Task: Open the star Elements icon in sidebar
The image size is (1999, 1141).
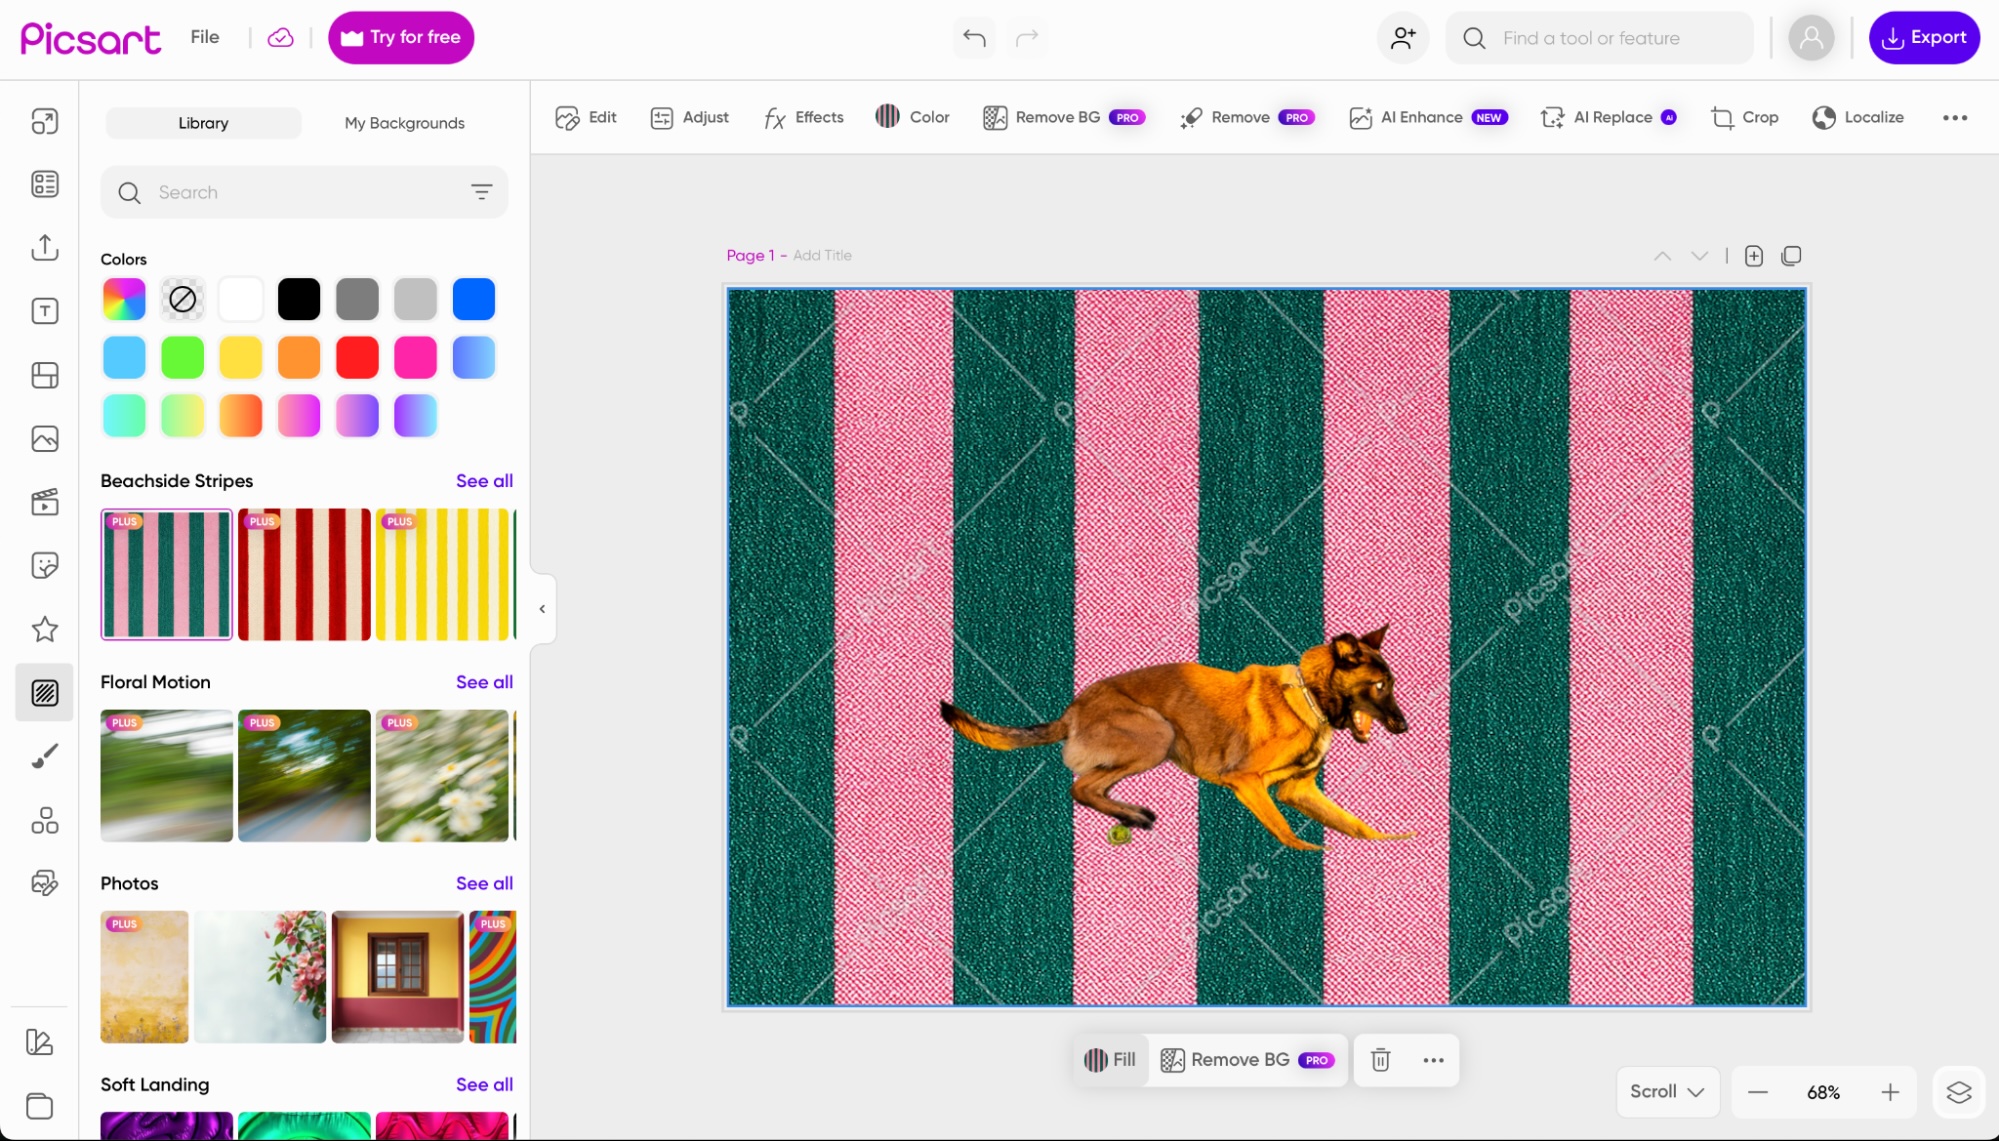Action: pyautogui.click(x=44, y=629)
